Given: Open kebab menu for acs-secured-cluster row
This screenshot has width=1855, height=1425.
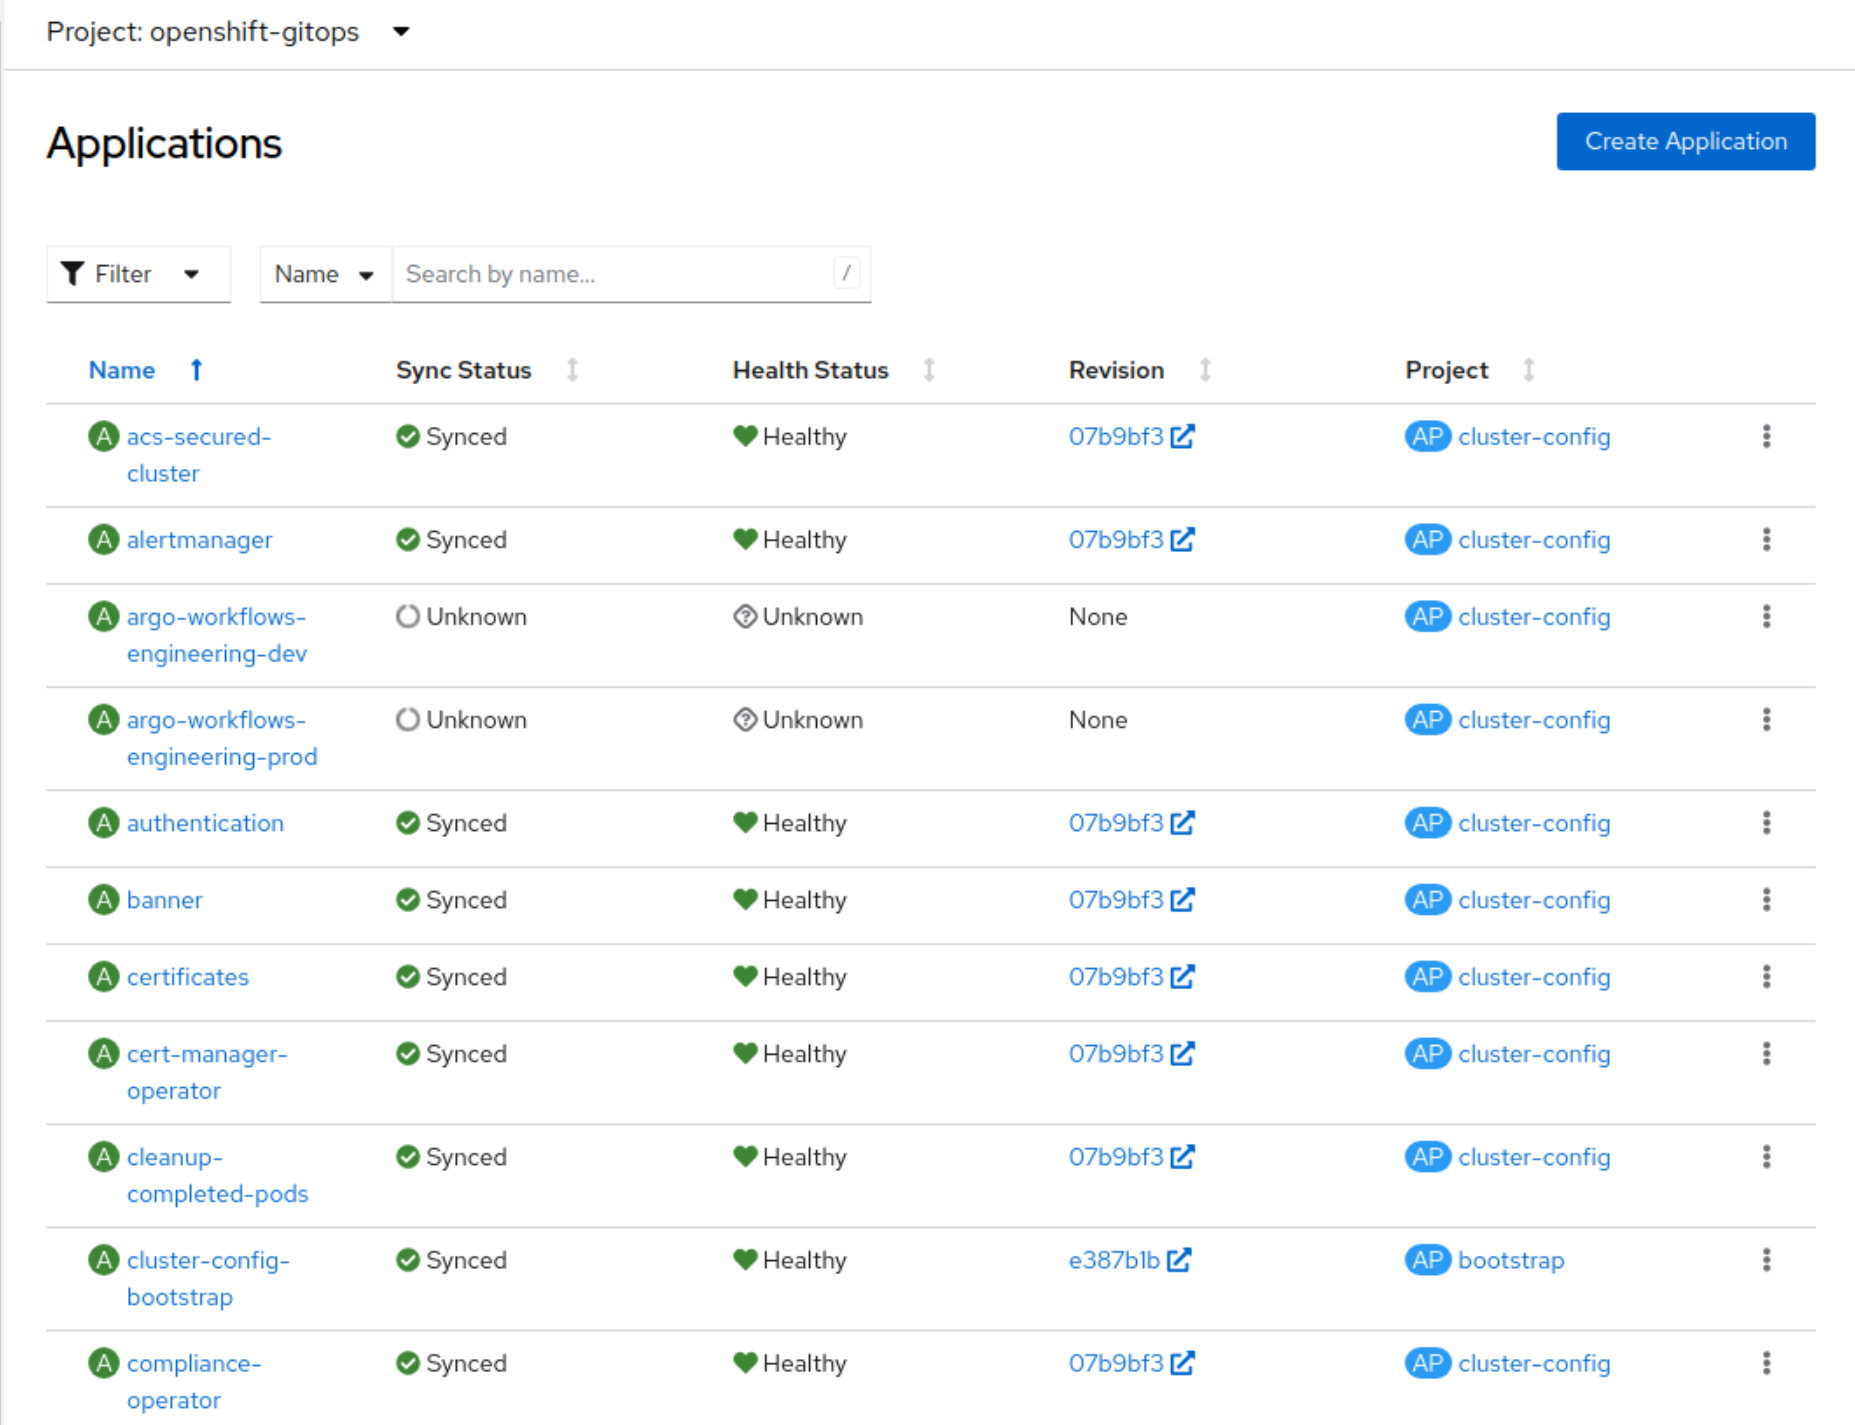Looking at the screenshot, I should [1766, 437].
